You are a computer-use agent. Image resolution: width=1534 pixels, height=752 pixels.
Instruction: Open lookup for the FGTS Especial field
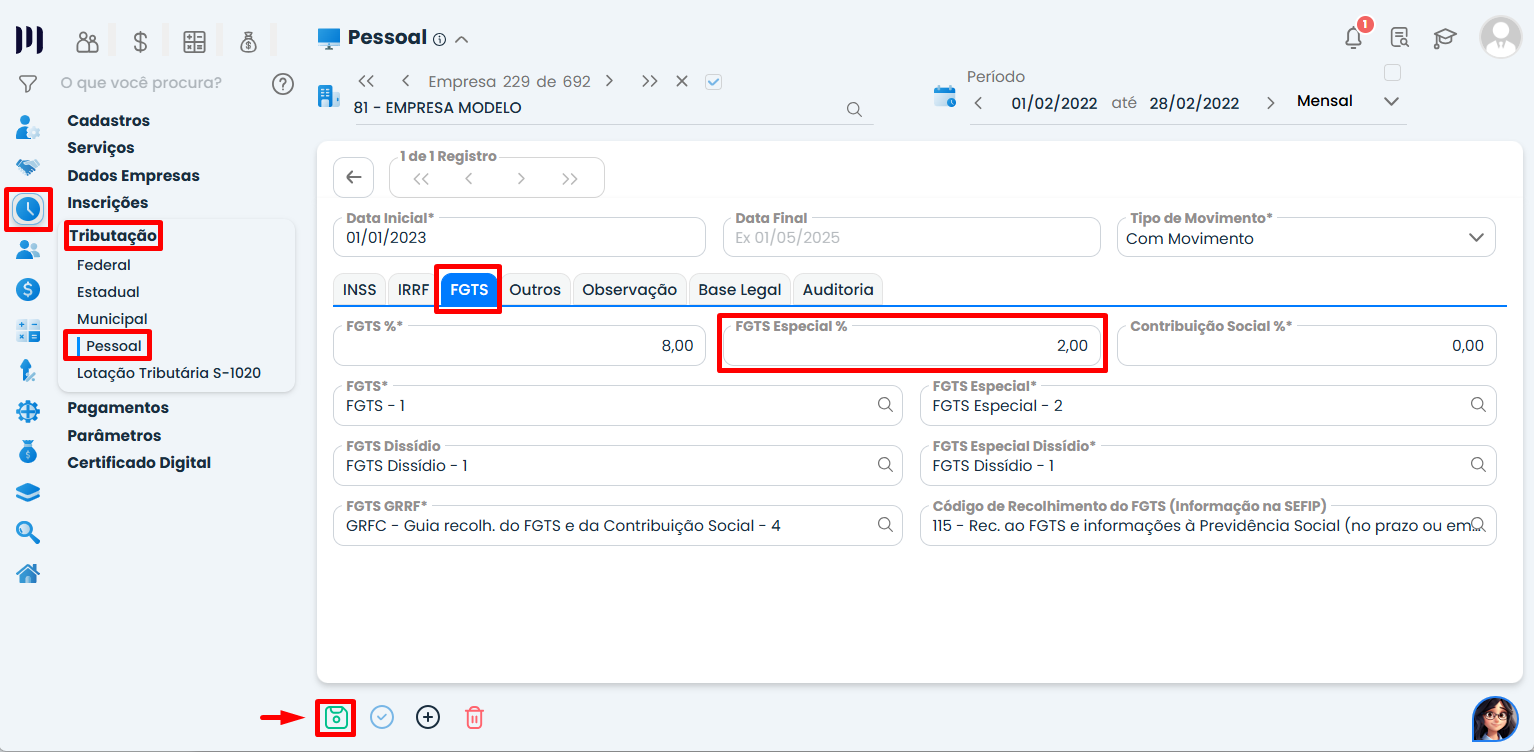(x=1477, y=405)
